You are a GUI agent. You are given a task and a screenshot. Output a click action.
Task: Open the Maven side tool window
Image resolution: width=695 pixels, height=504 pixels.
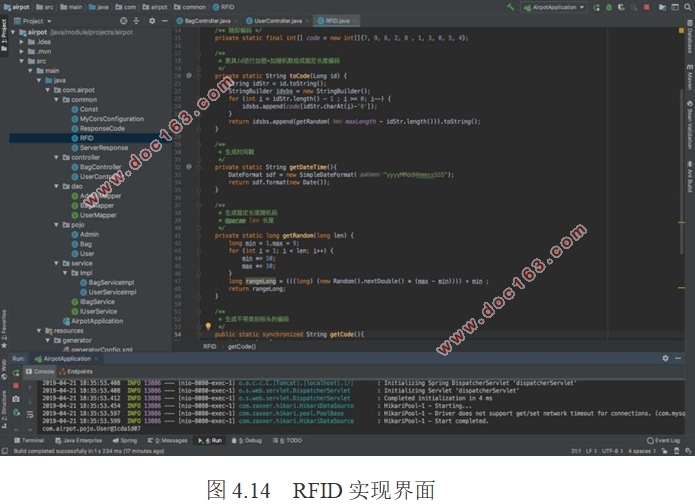[x=690, y=77]
